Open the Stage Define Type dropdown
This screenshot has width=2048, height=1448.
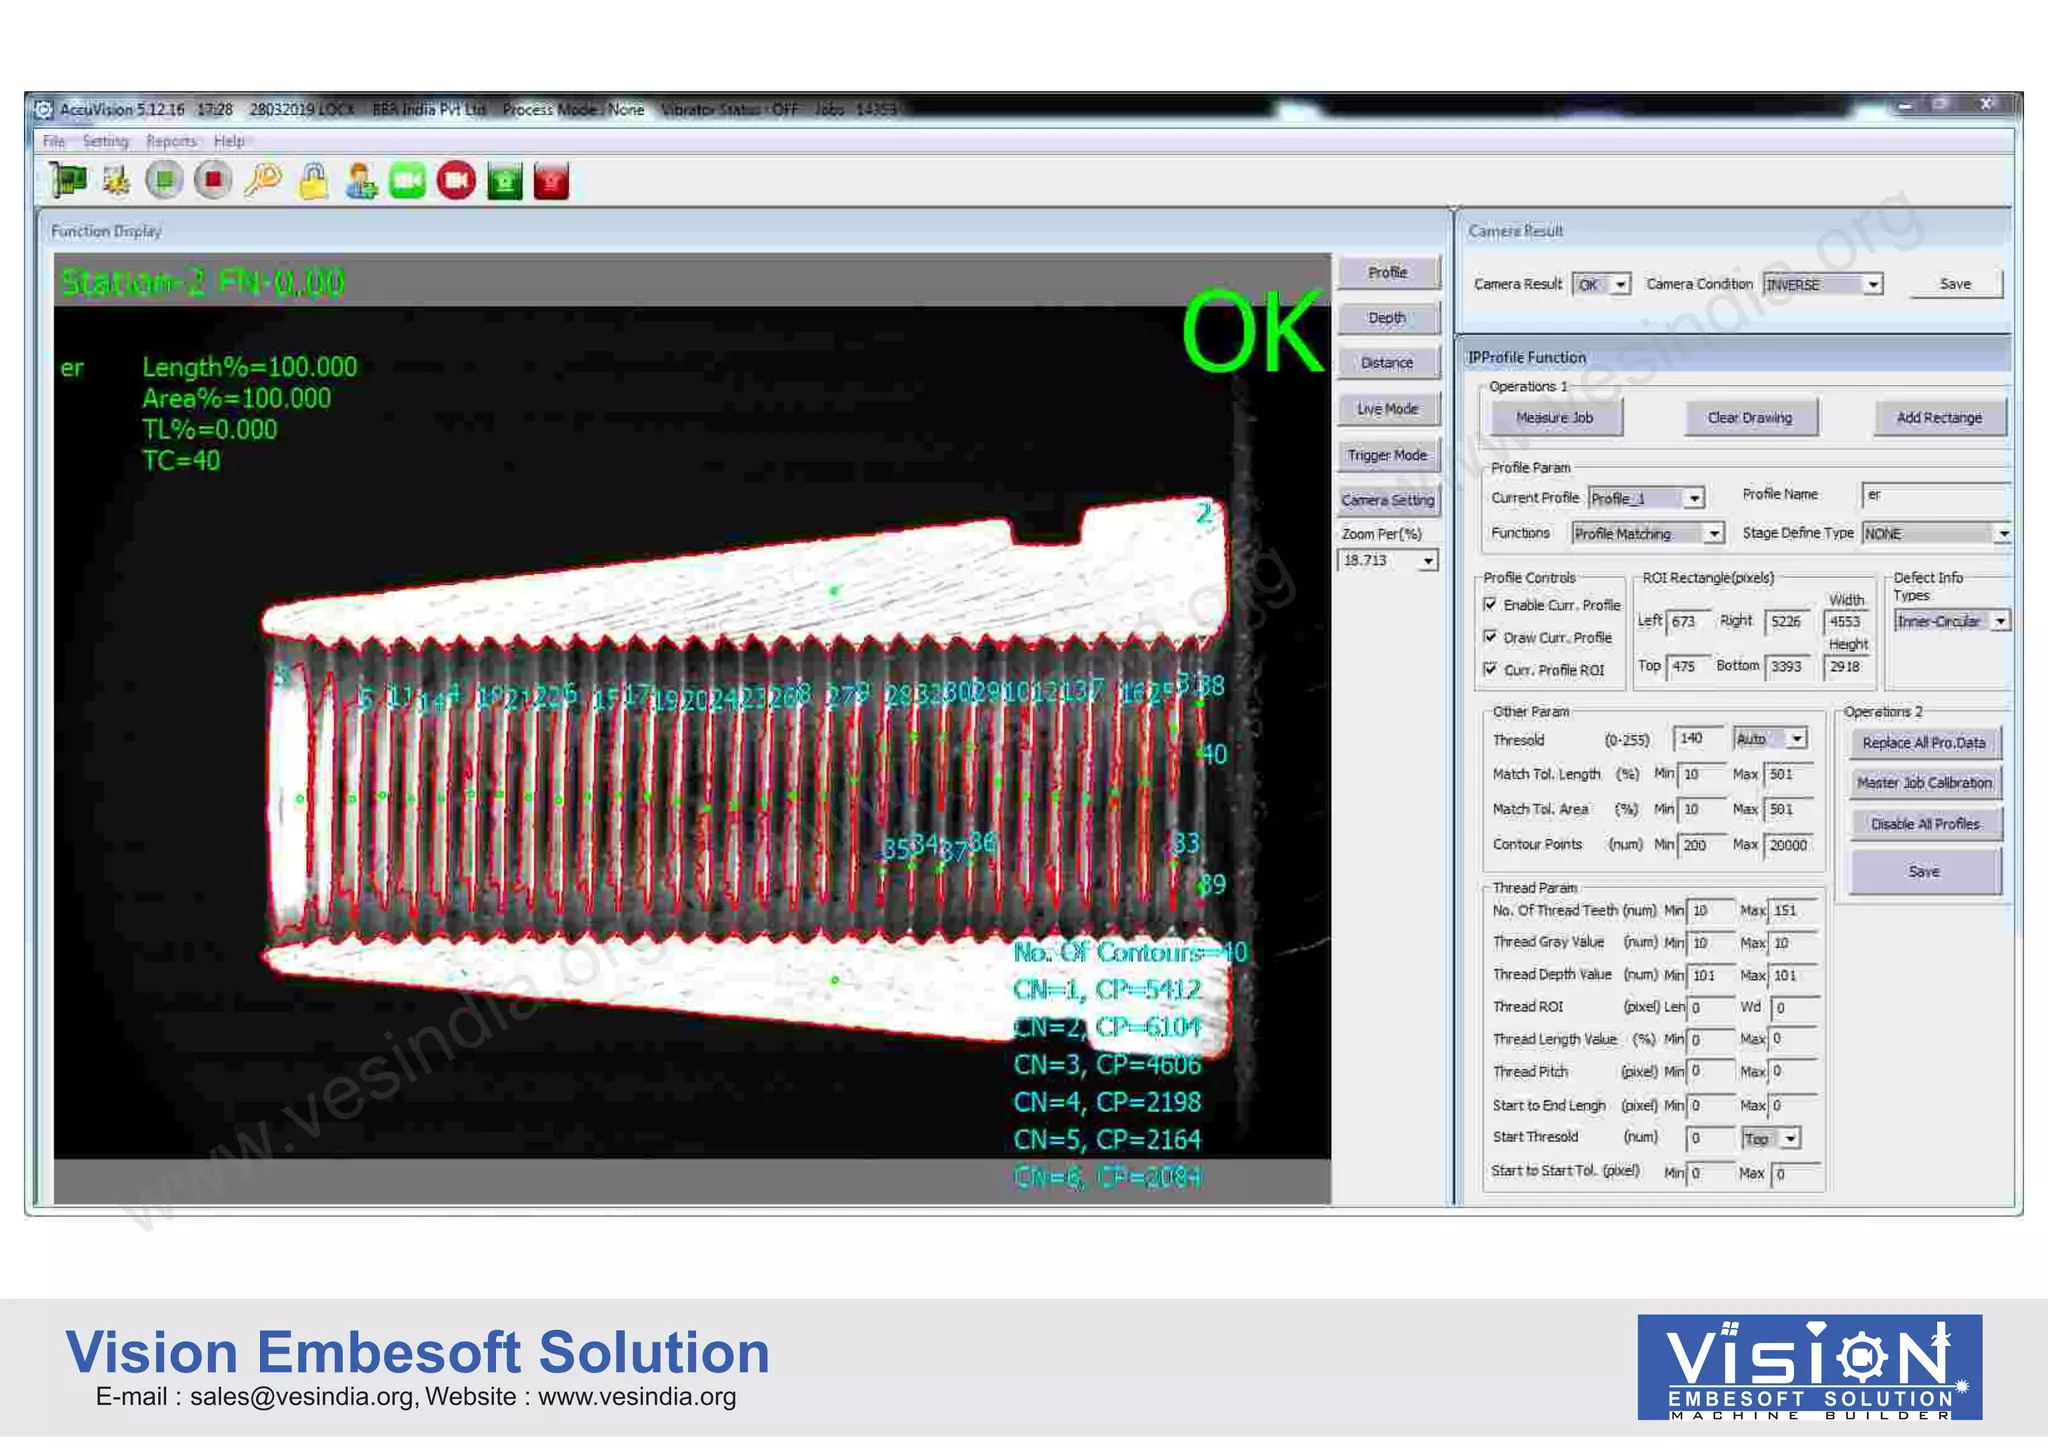[1935, 534]
